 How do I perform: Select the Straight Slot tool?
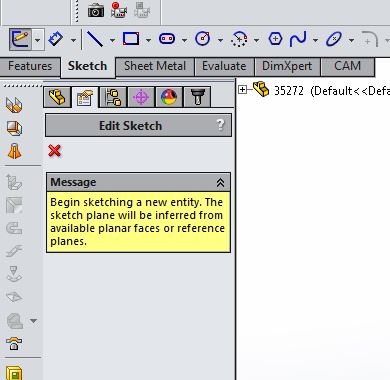pos(167,39)
